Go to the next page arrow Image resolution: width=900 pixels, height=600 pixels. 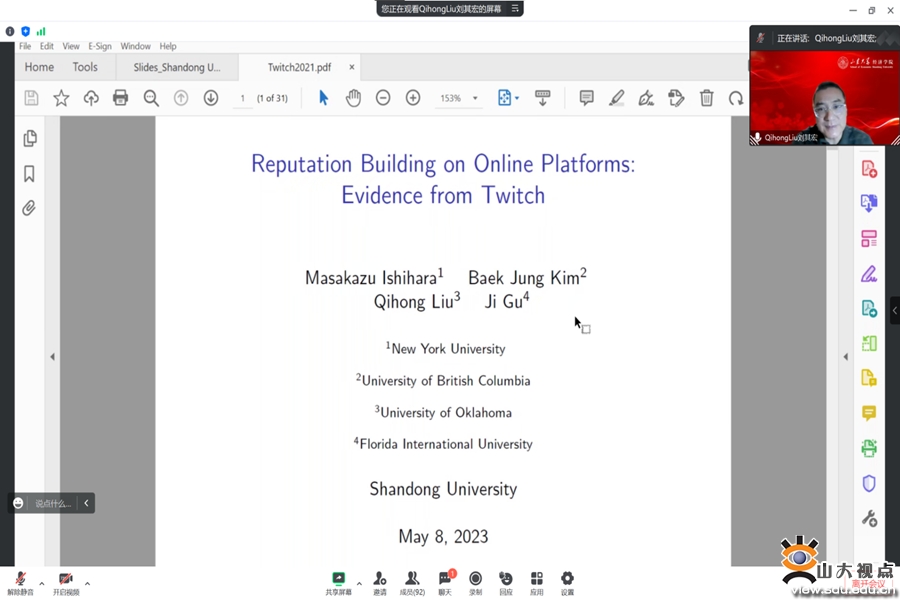211,98
